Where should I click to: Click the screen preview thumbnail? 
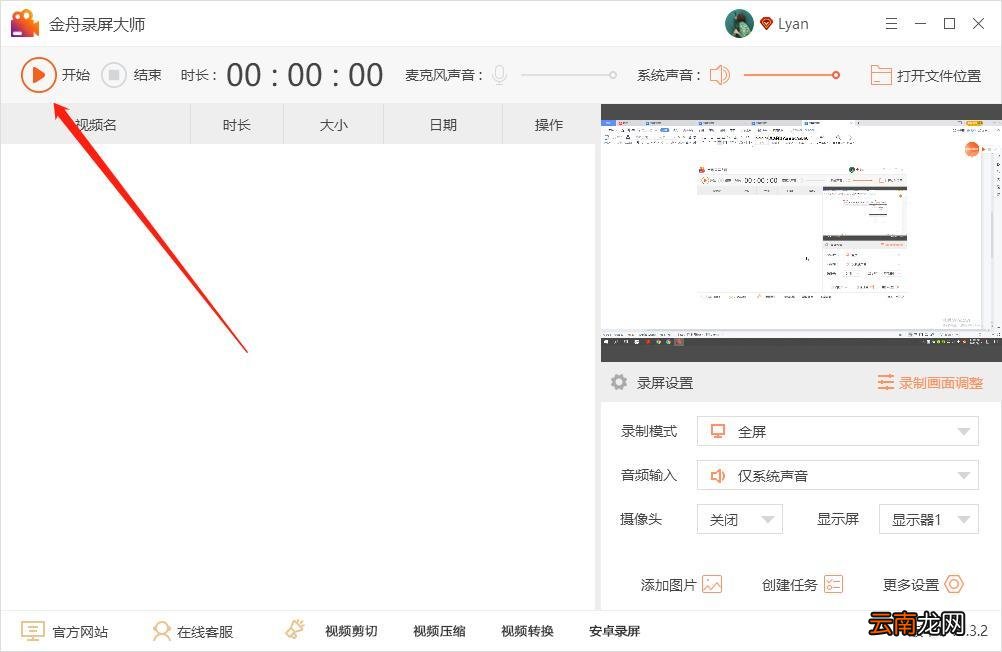tap(801, 233)
